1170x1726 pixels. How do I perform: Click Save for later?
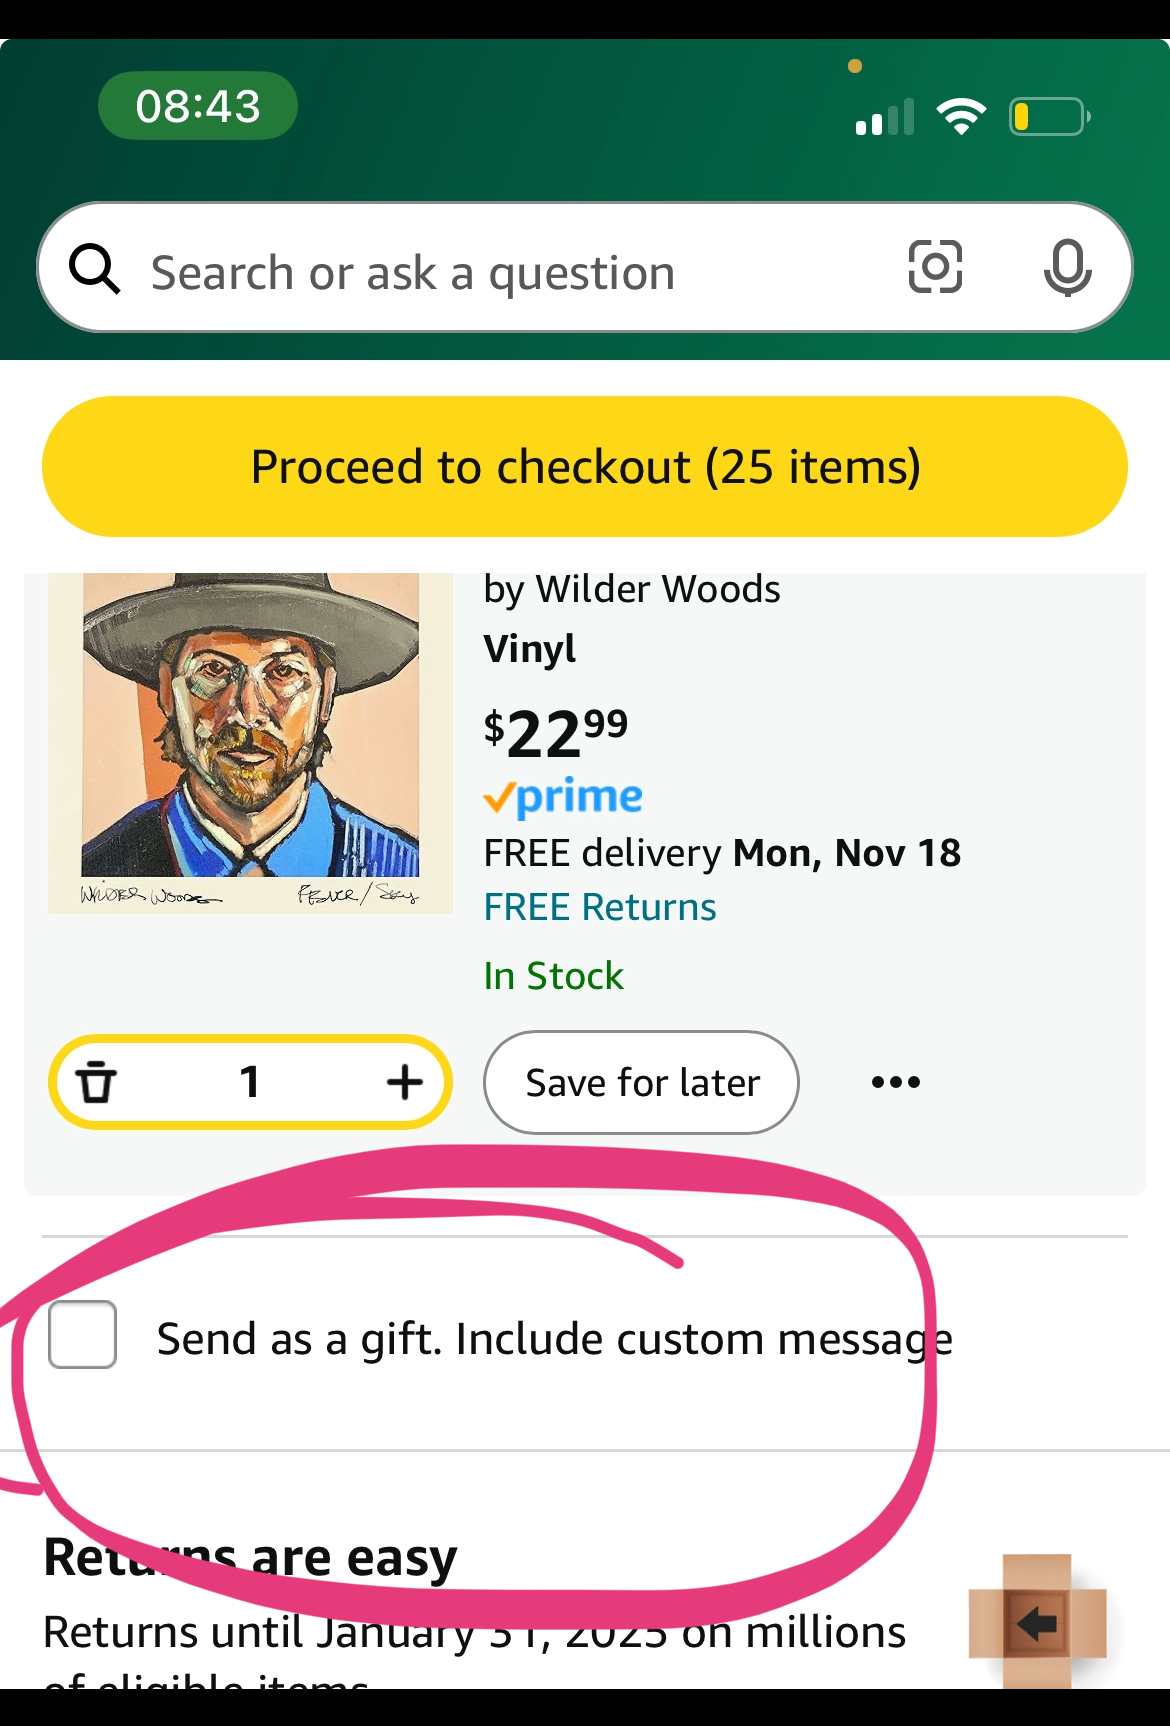point(641,1082)
